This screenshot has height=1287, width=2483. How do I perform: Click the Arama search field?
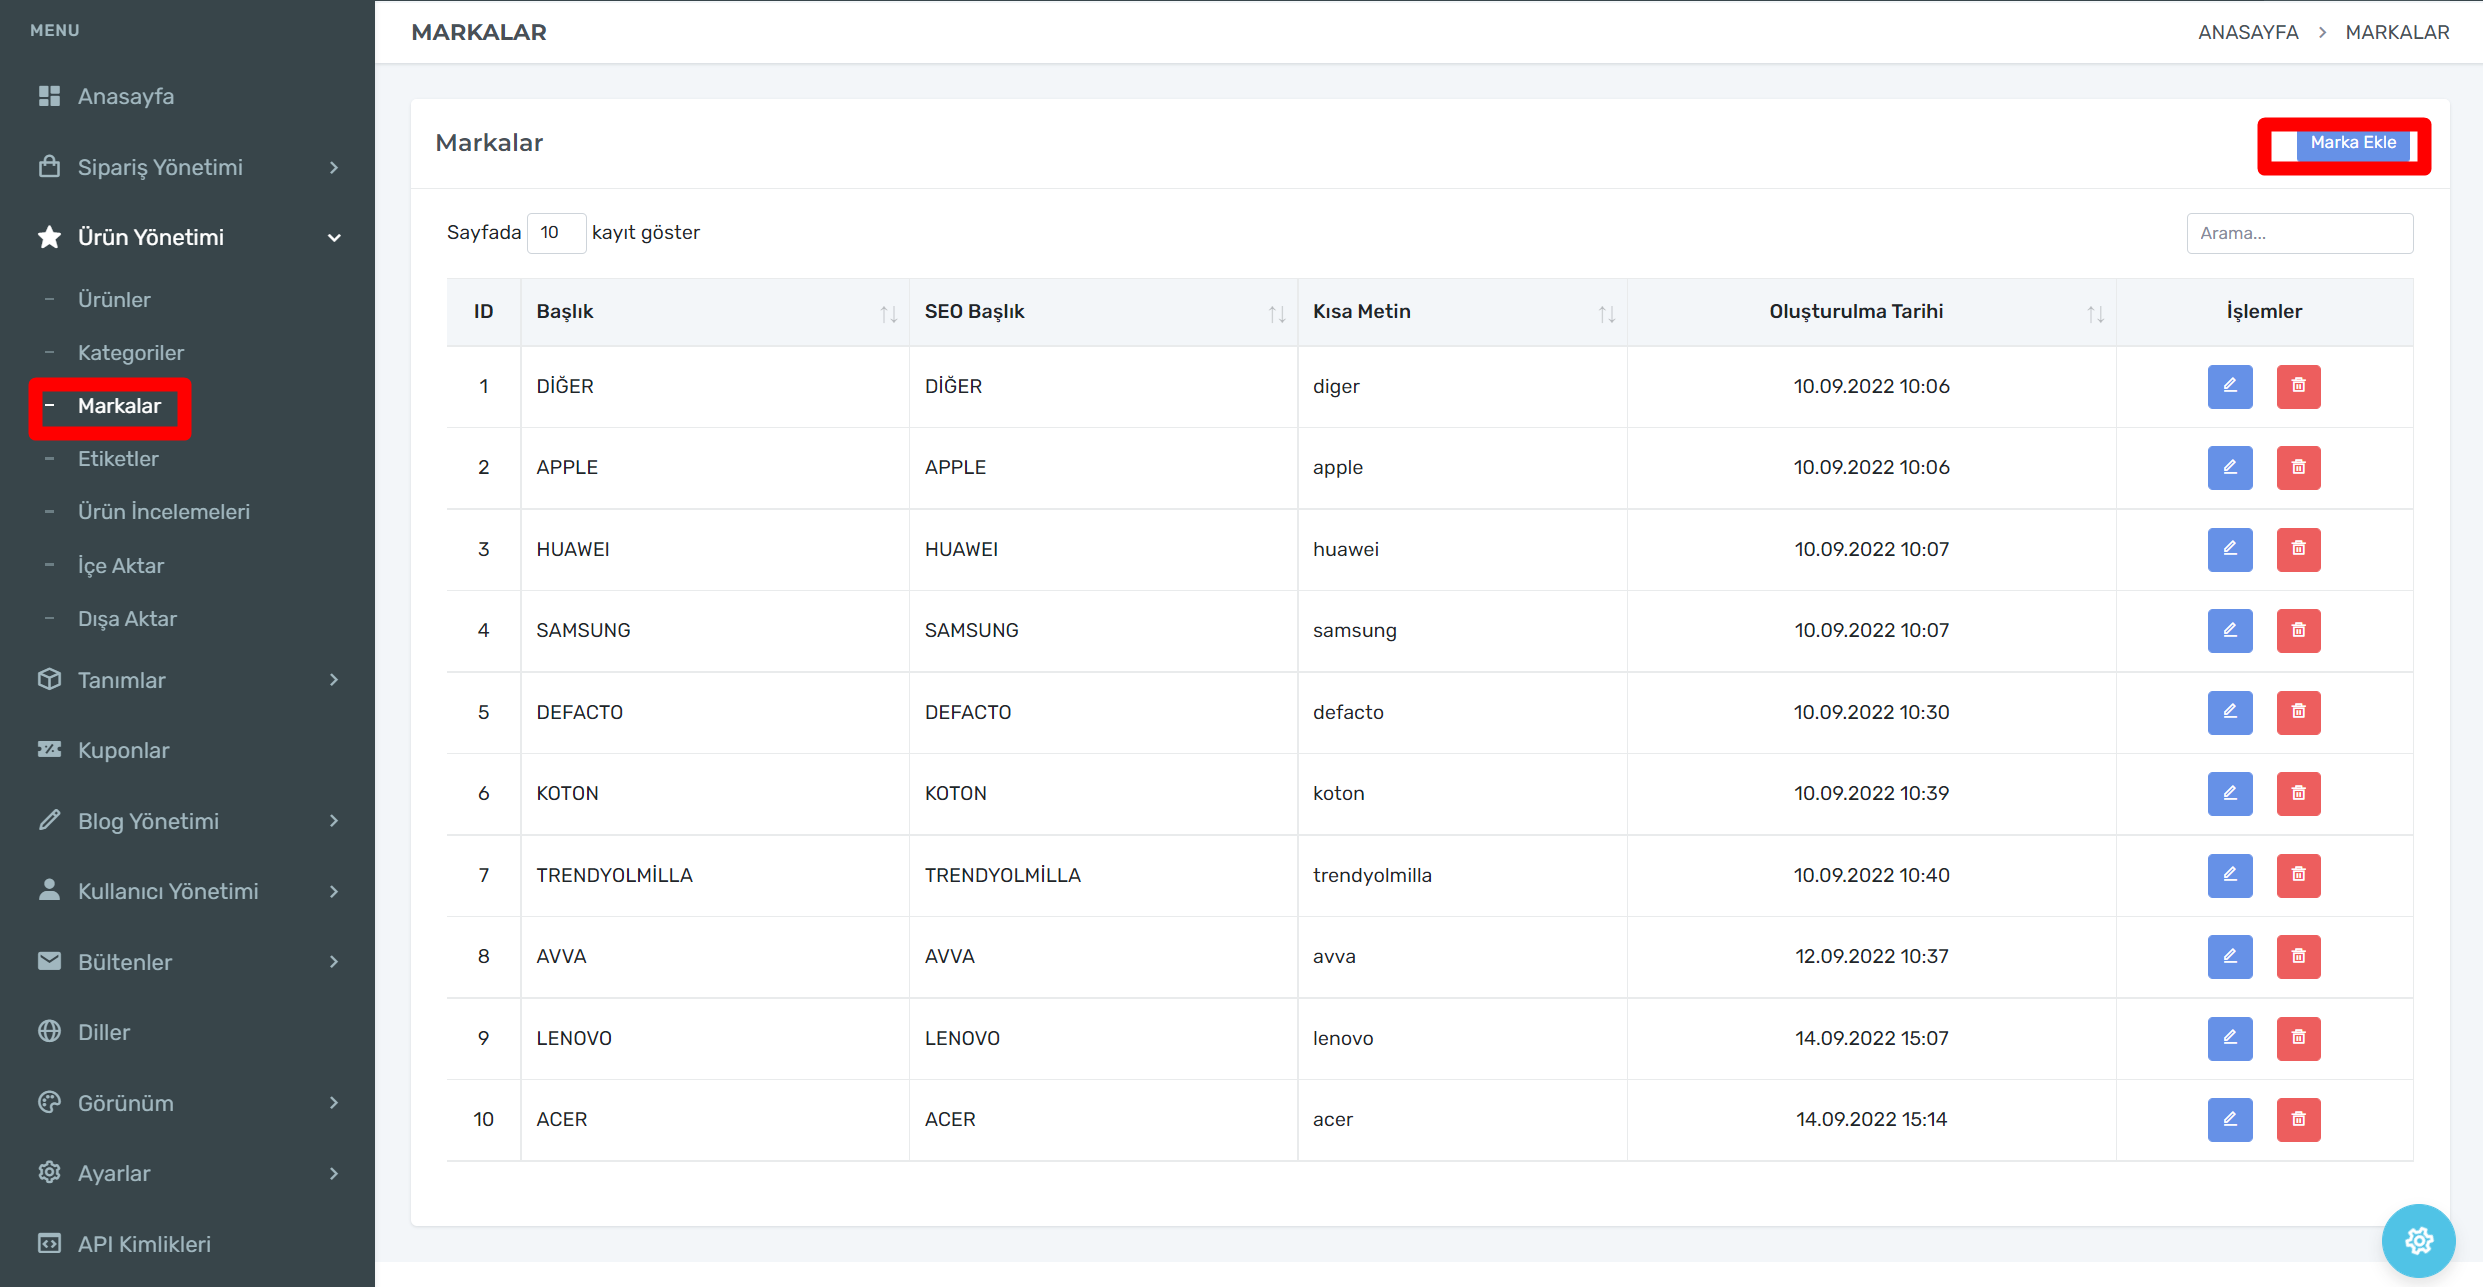[x=2299, y=233]
